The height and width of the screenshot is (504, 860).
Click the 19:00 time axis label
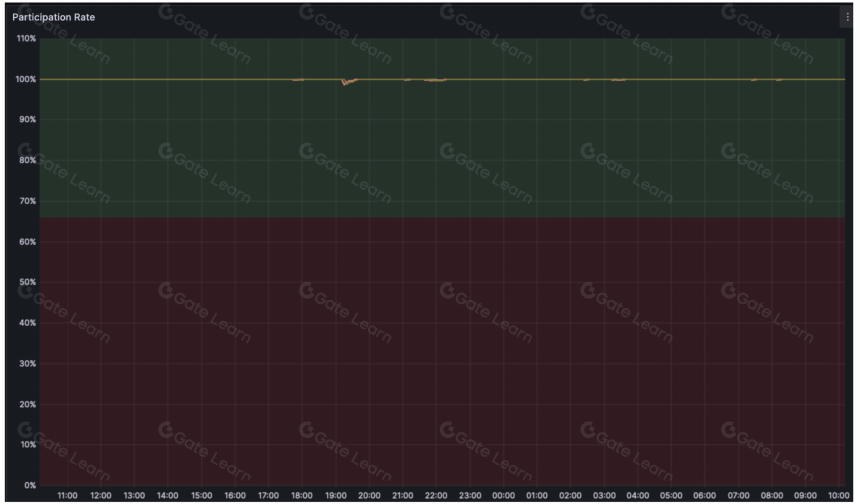(336, 495)
